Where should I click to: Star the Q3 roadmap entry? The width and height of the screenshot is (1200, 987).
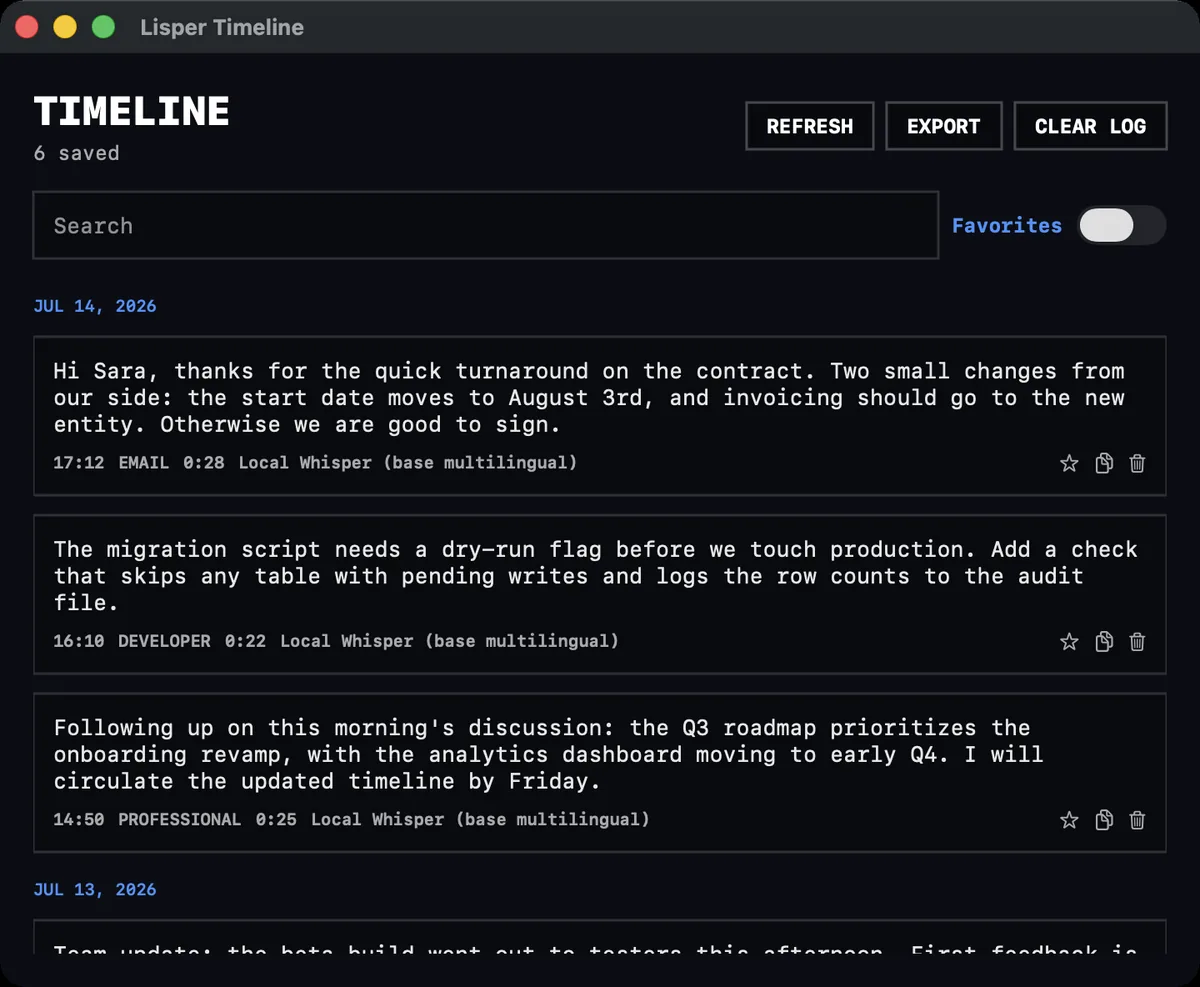click(1069, 820)
